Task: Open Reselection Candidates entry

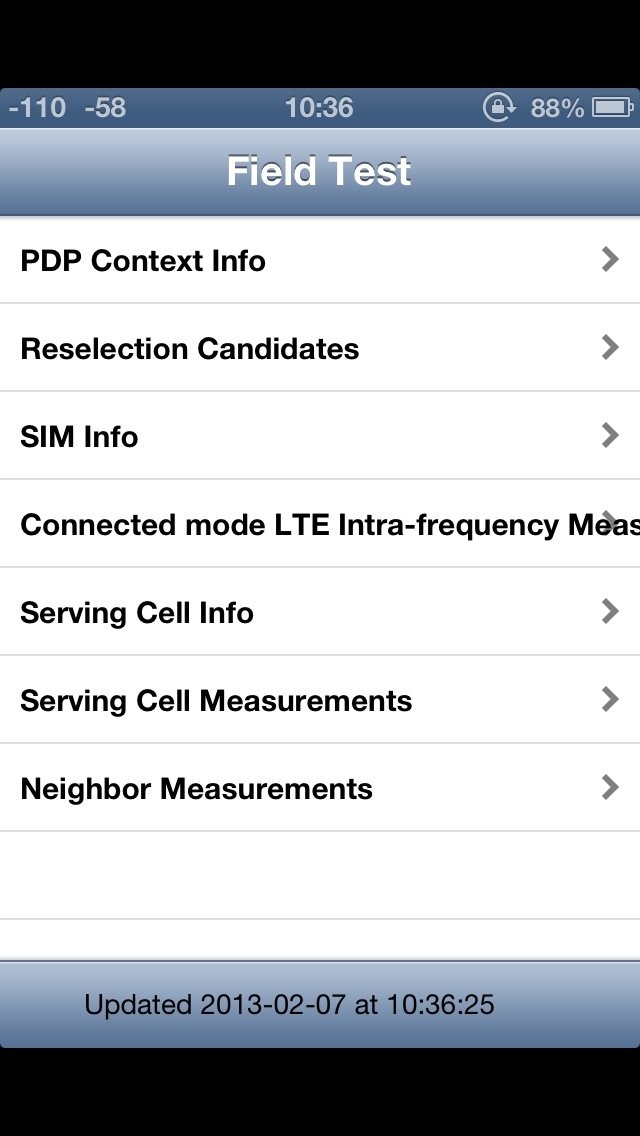Action: pos(190,349)
